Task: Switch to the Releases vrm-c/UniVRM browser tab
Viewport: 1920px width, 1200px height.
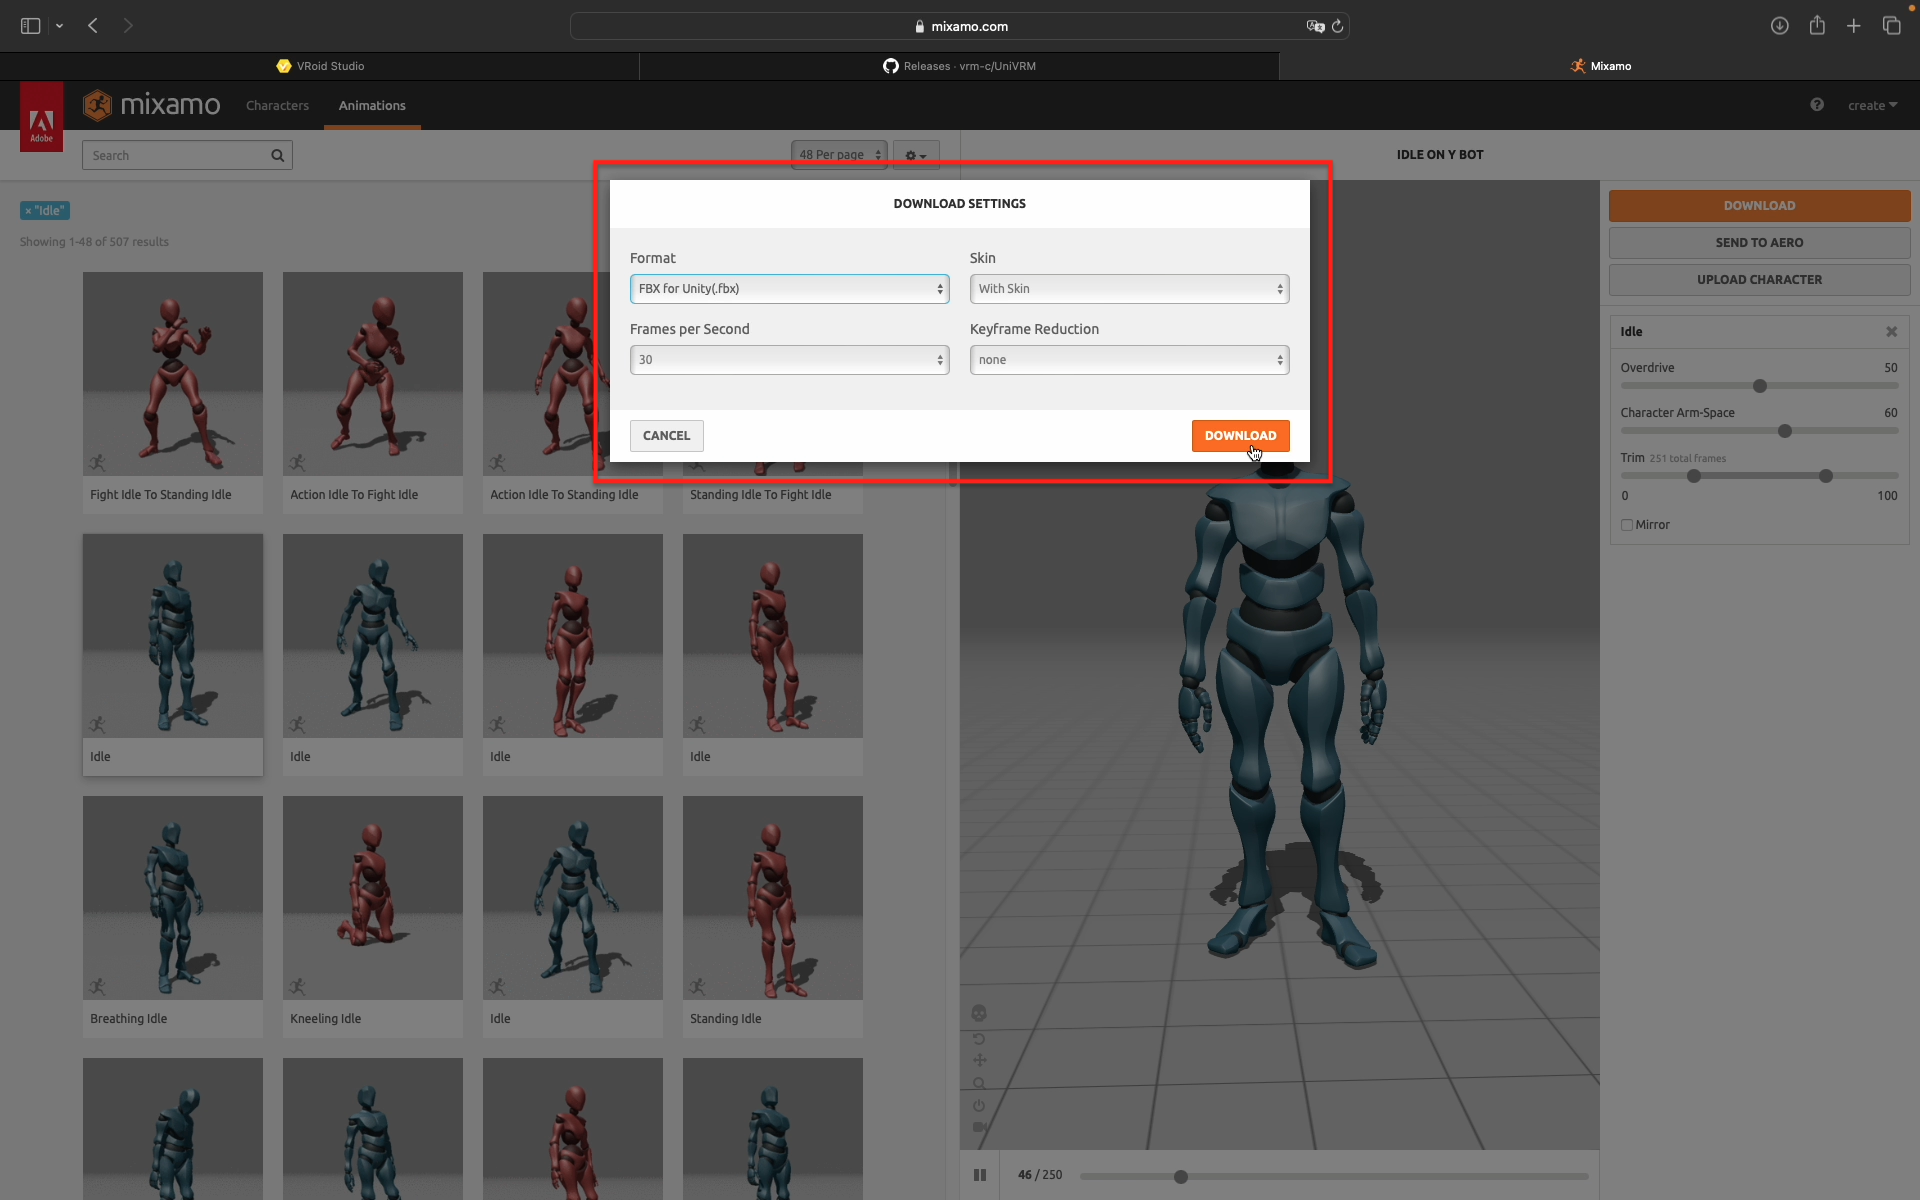Action: pos(959,66)
